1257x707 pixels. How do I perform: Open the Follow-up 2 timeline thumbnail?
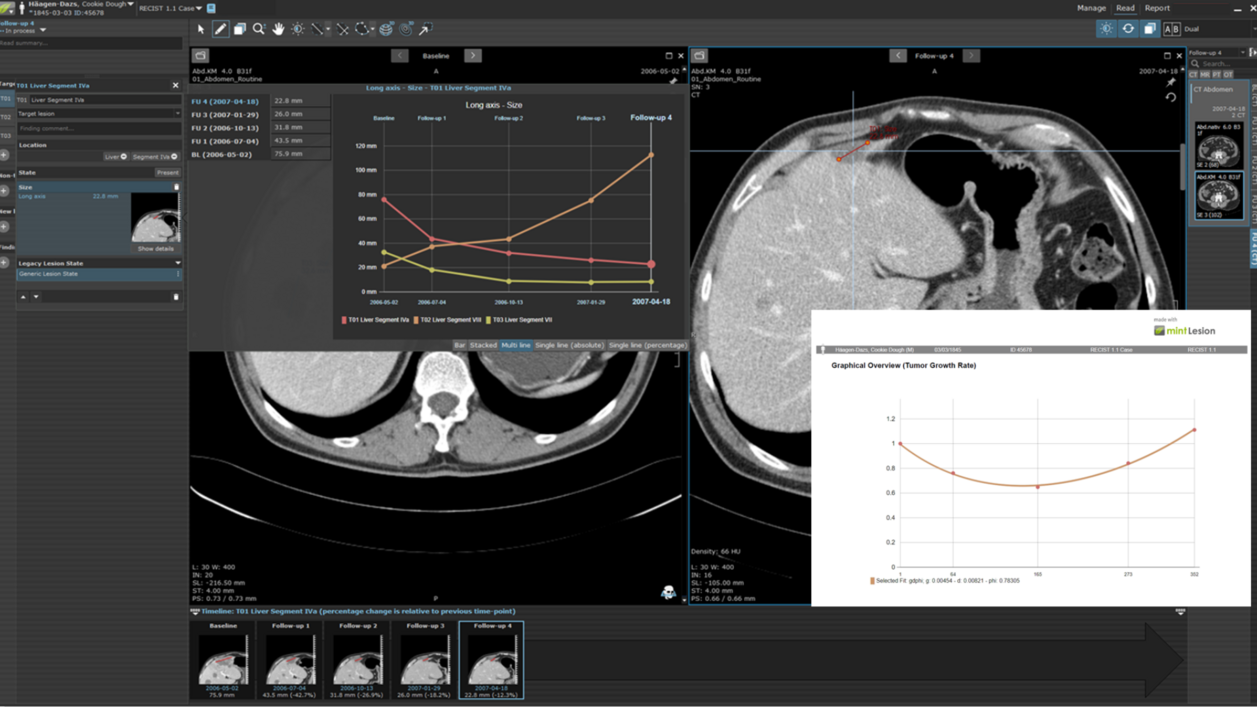click(x=357, y=659)
